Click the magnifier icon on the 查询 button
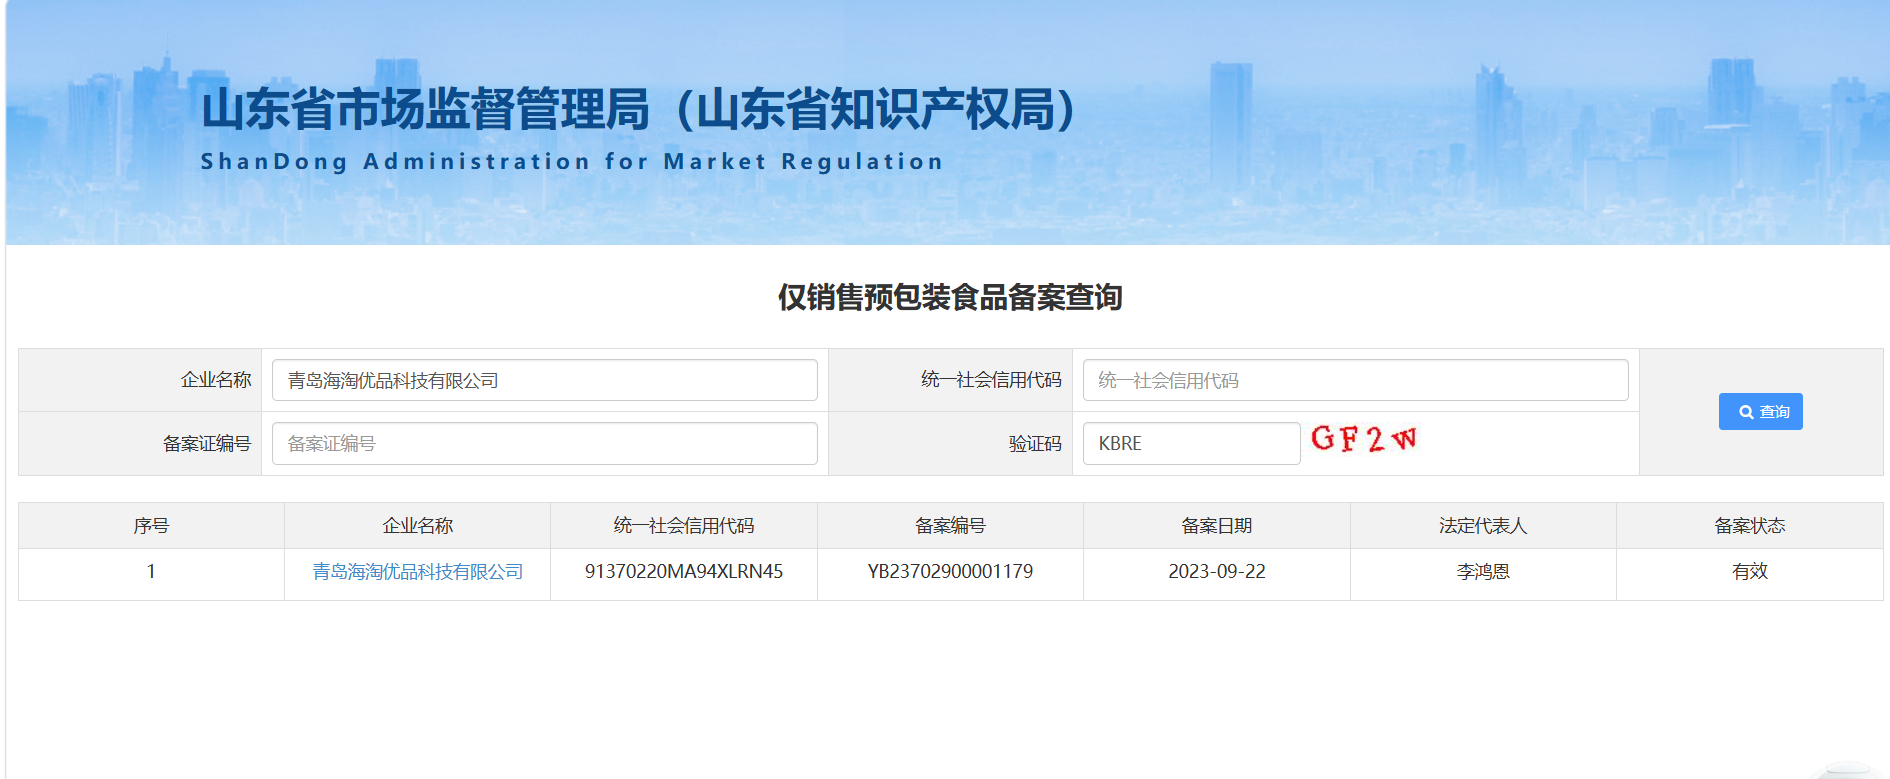Screen dimensions: 1890x779 [x=1746, y=412]
